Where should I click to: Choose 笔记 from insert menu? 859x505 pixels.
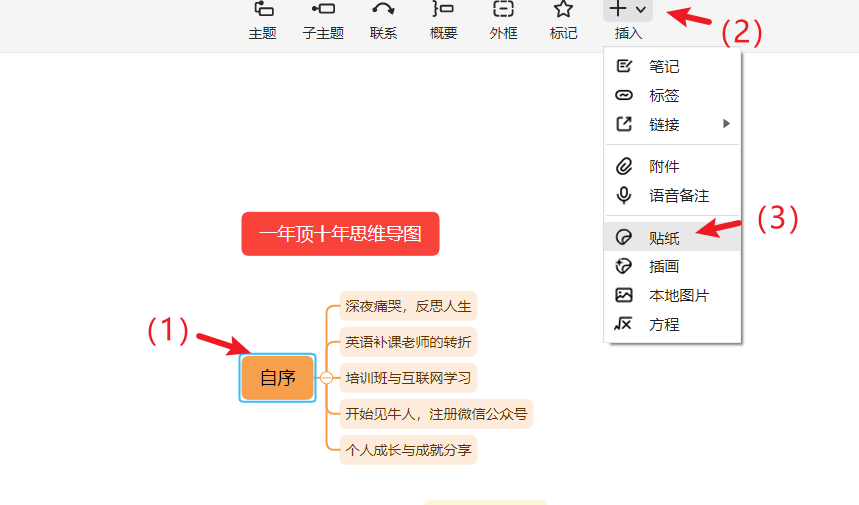pos(664,67)
